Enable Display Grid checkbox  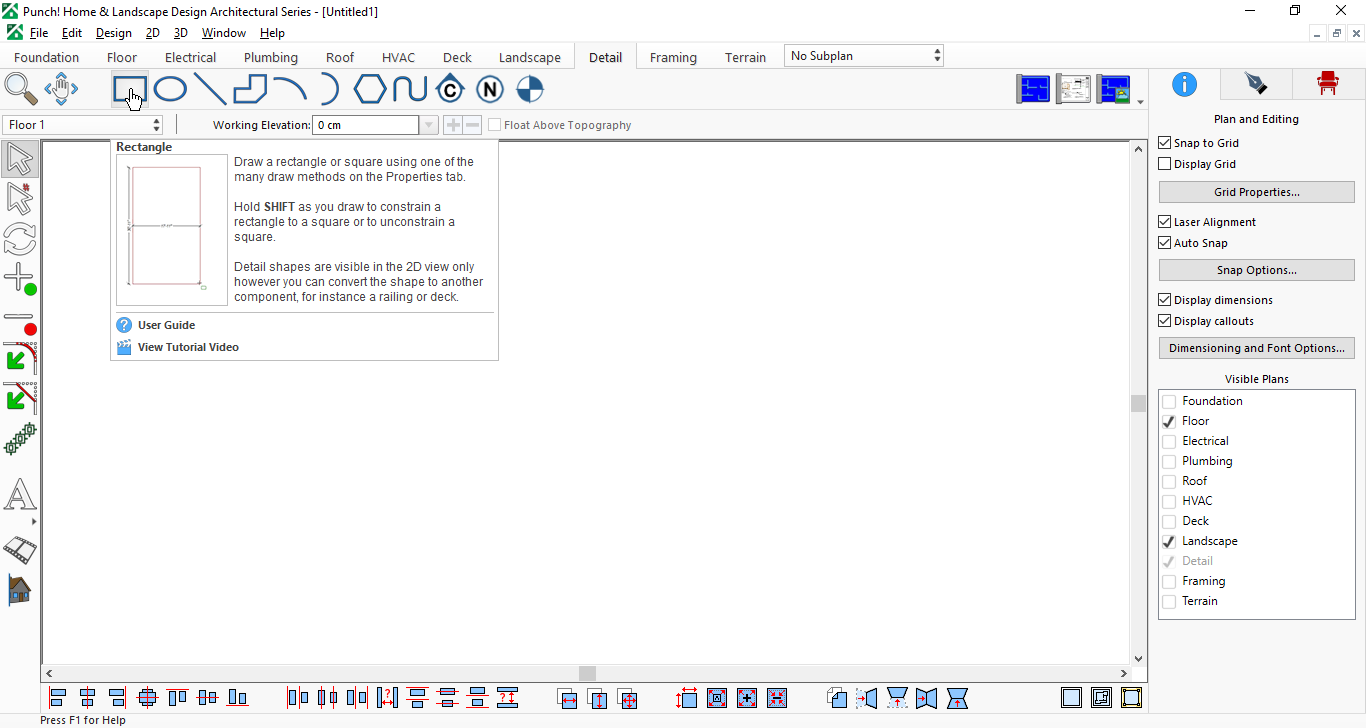[1164, 164]
